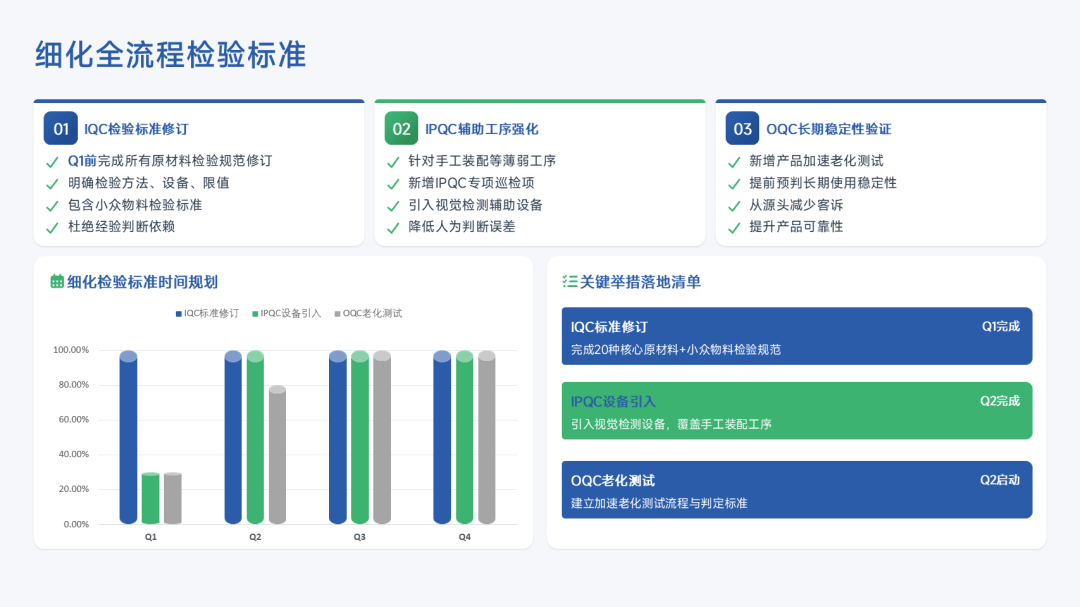Image resolution: width=1080 pixels, height=607 pixels.
Task: Click the green IPQC bar in Q1
Action: [x=150, y=498]
